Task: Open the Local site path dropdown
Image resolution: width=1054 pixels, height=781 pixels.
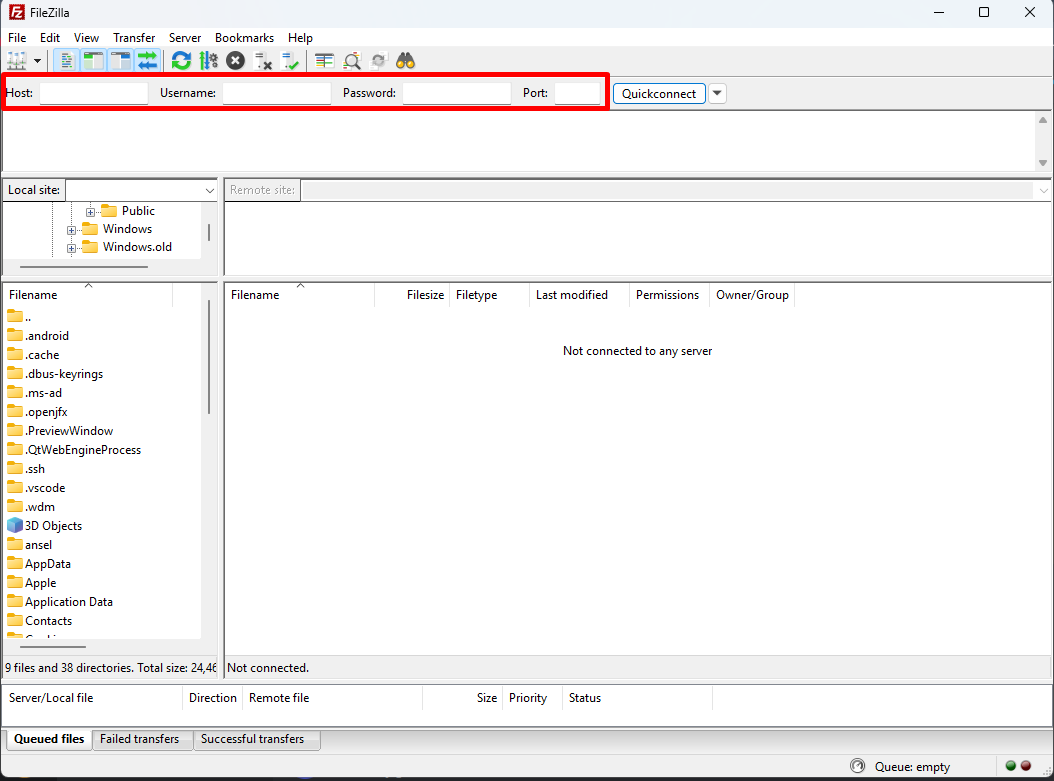Action: [209, 190]
